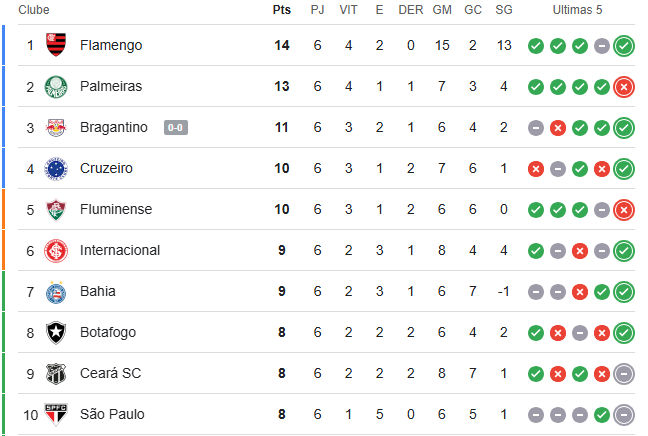
Task: Click the Ultimas 5 column header
Action: tap(577, 10)
